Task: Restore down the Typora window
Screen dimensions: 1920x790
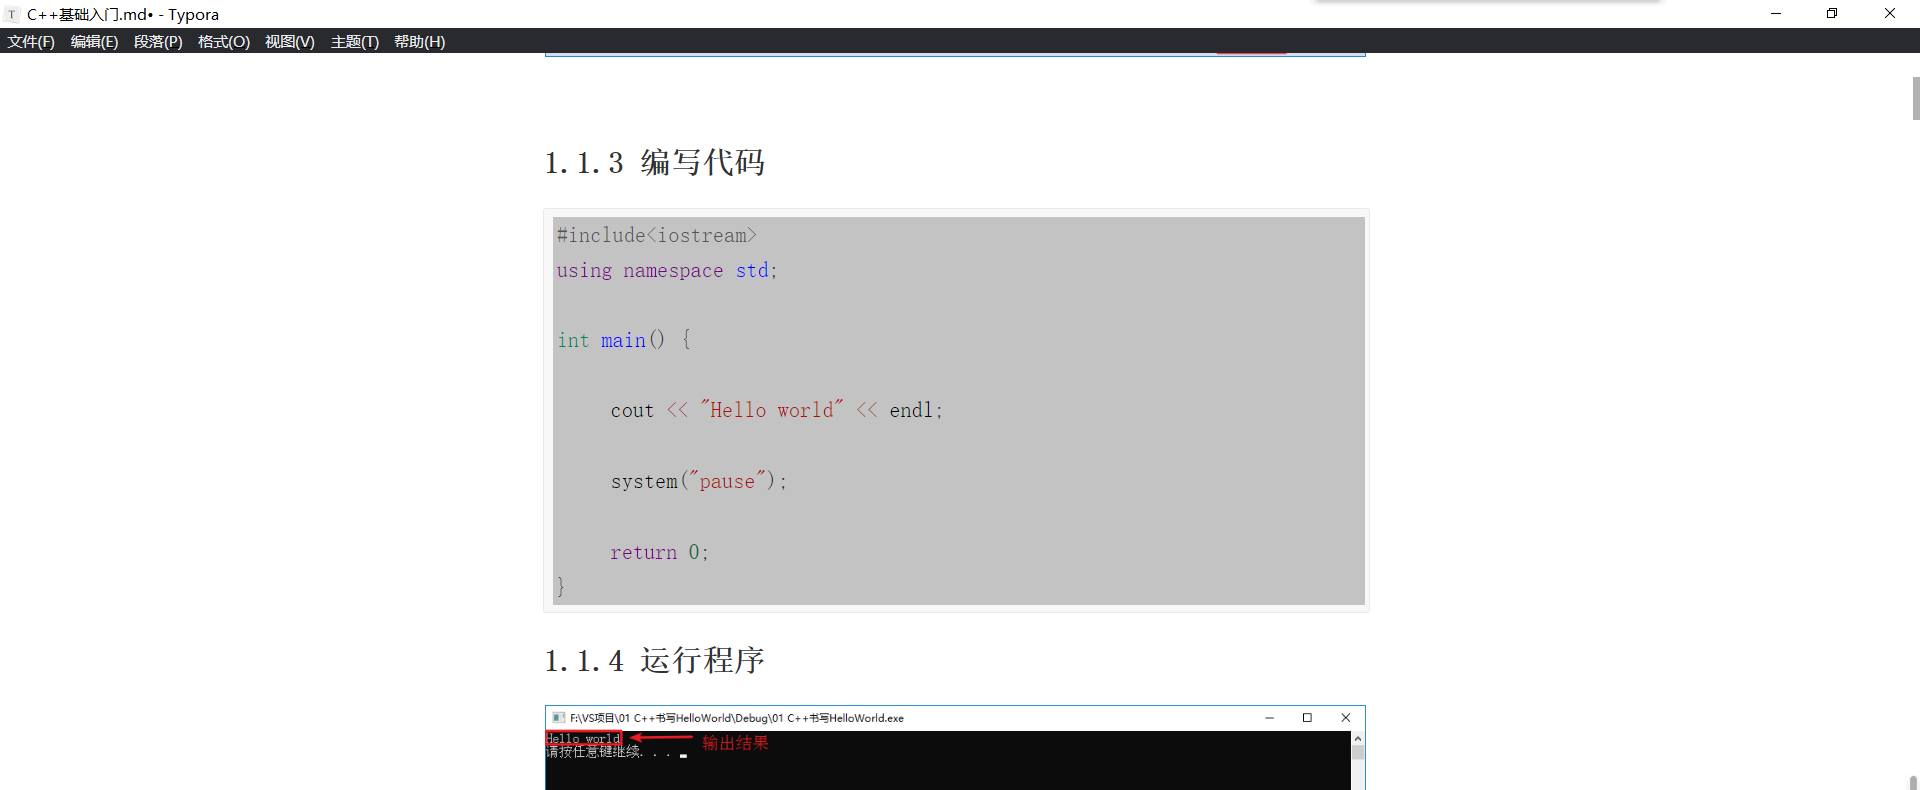Action: [1832, 14]
